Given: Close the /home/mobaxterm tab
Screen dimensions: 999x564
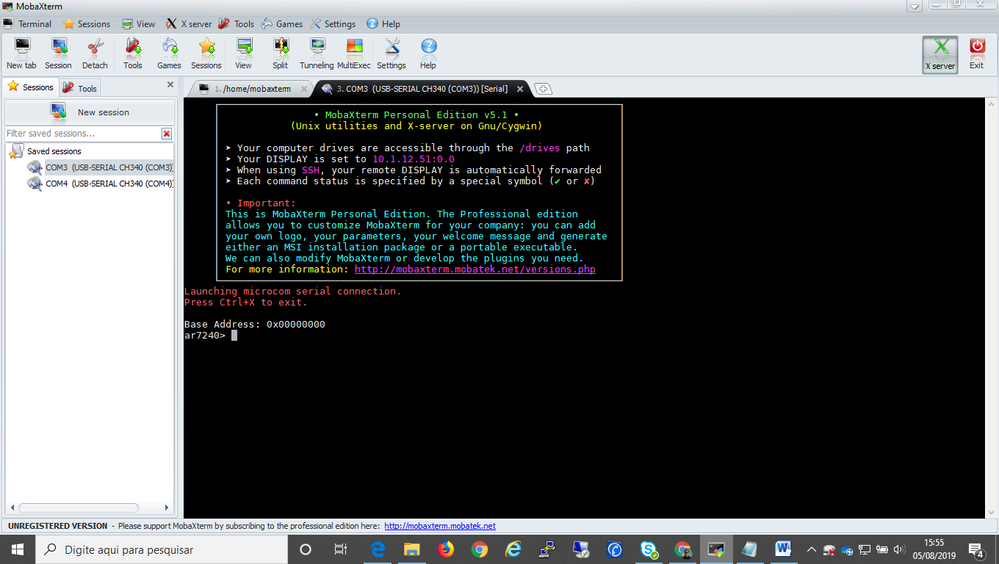Looking at the screenshot, I should coord(304,89).
